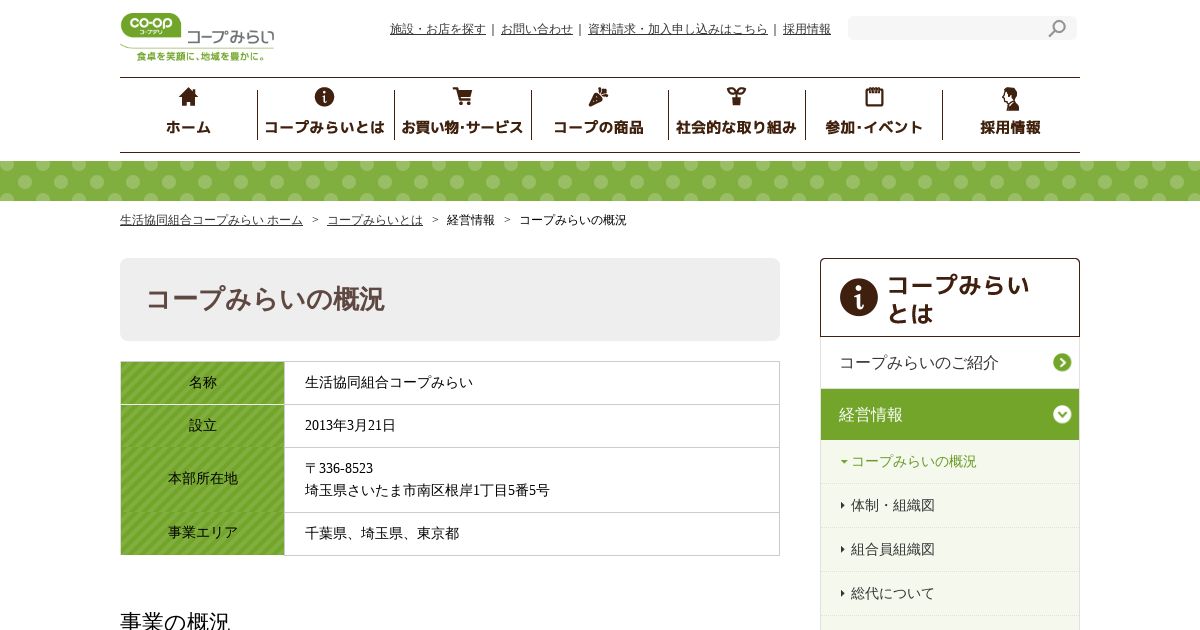
Task: Click the info icon in the sidebar header
Action: click(859, 297)
